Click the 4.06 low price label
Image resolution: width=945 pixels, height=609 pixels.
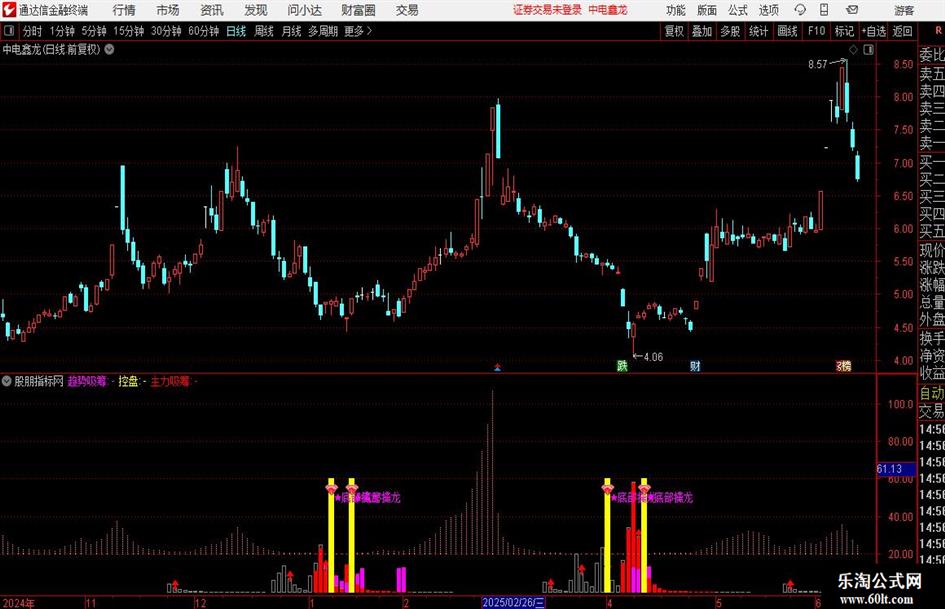click(653, 357)
